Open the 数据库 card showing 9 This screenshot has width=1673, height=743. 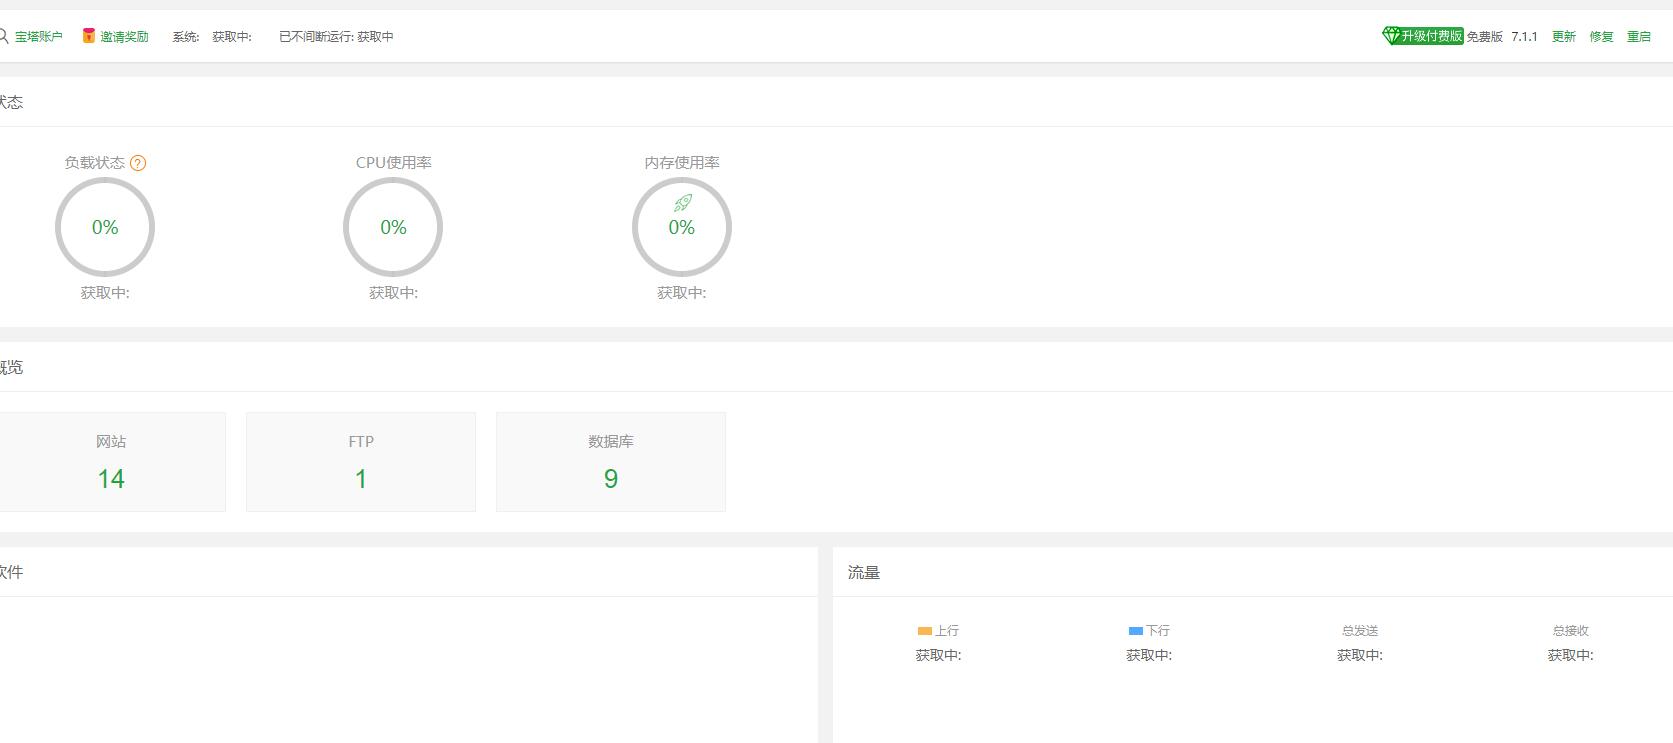click(611, 462)
